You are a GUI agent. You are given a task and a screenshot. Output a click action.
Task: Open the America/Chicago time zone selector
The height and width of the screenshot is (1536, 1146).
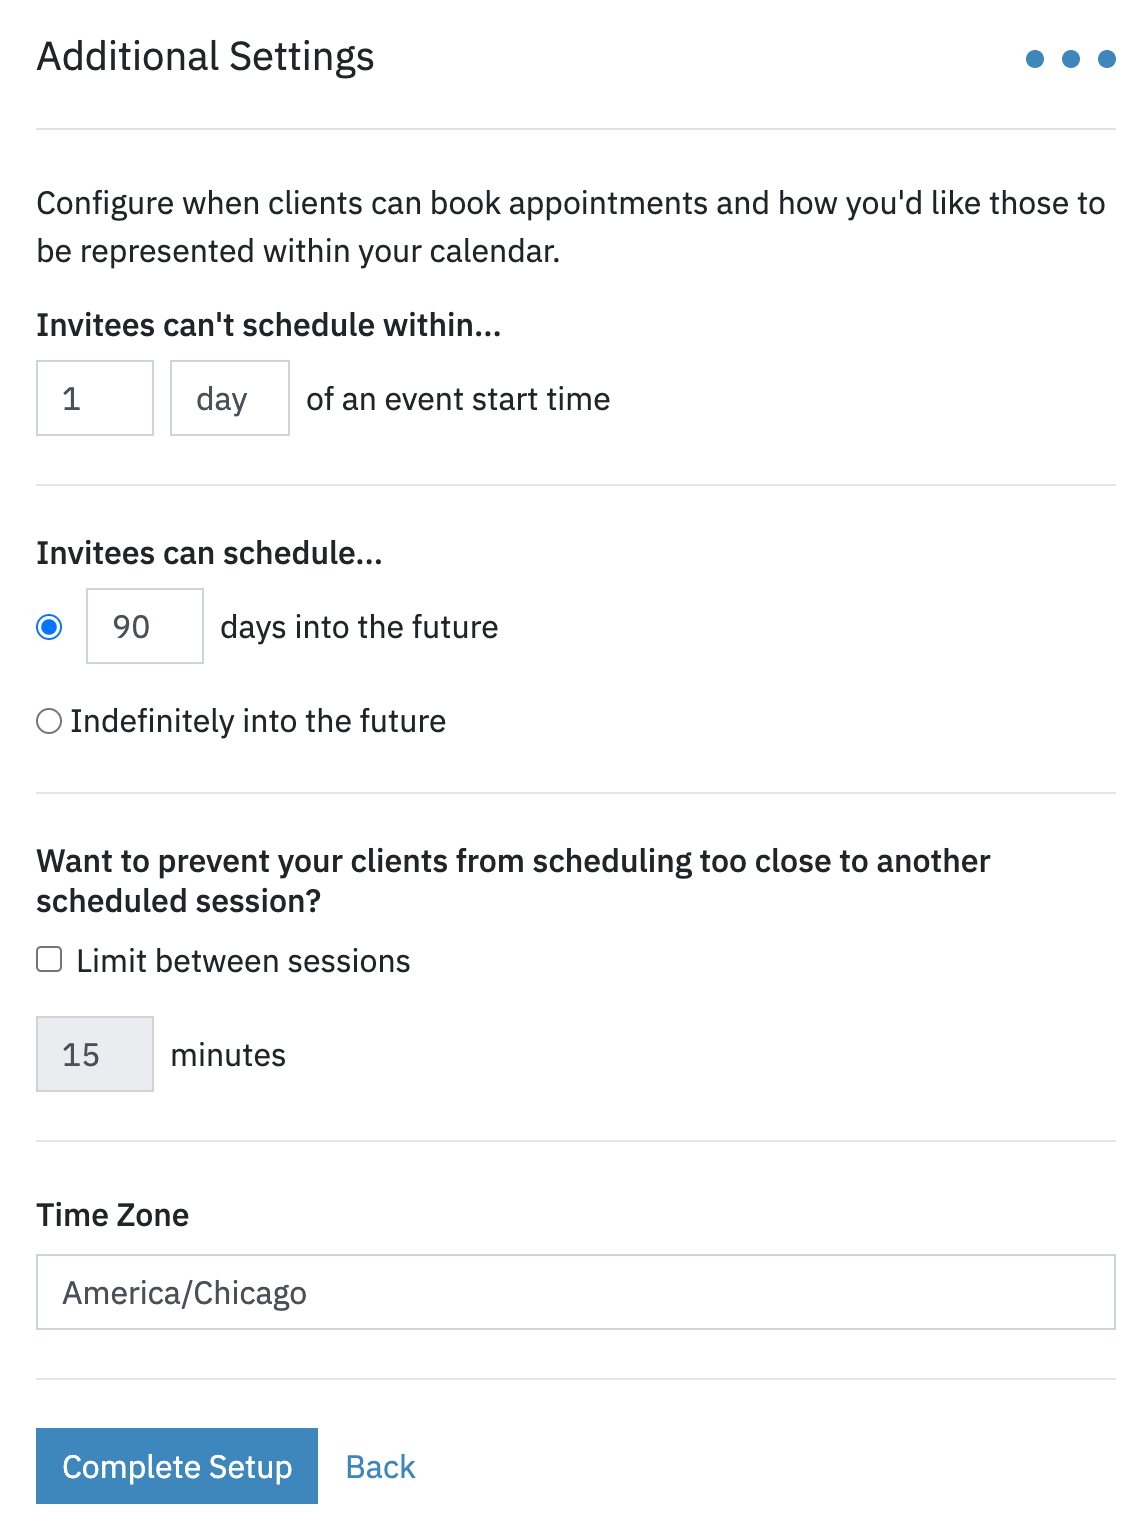[576, 1291]
